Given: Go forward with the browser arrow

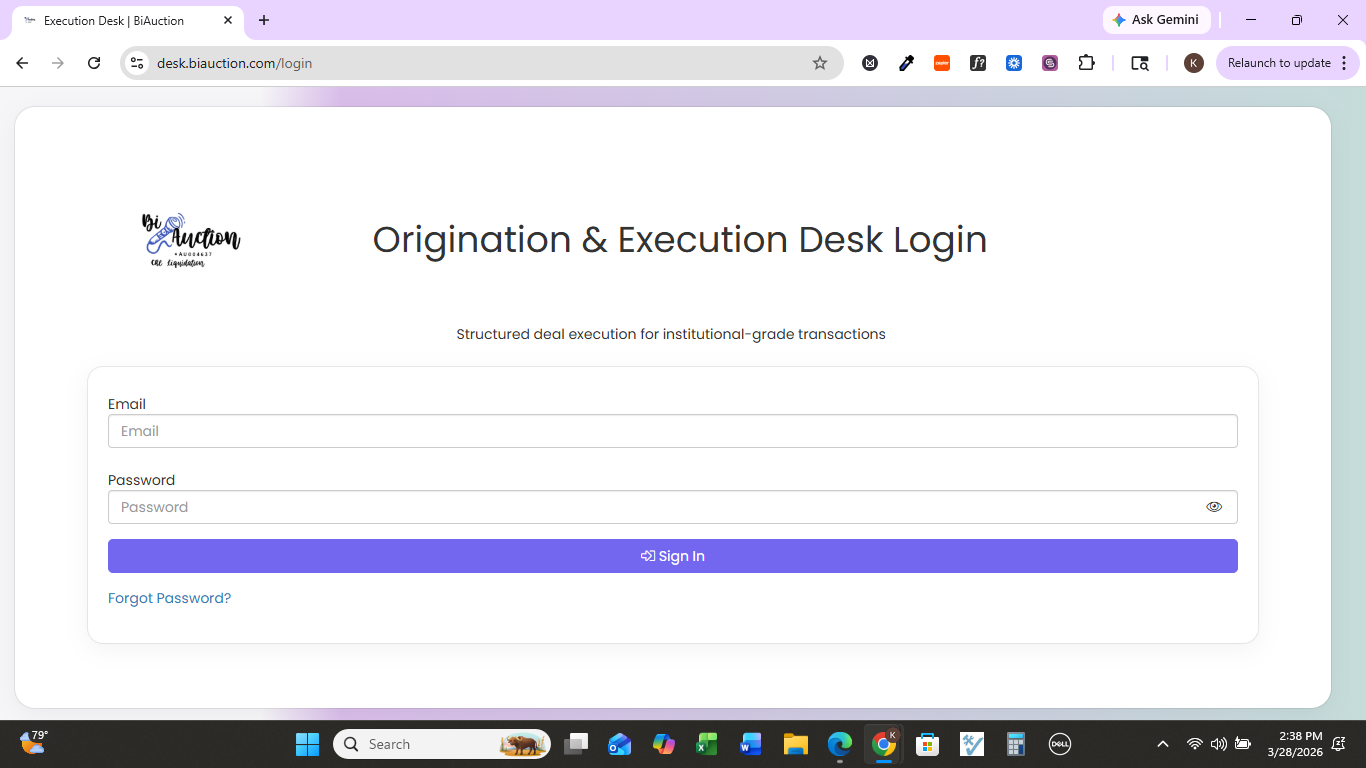Looking at the screenshot, I should 58,63.
